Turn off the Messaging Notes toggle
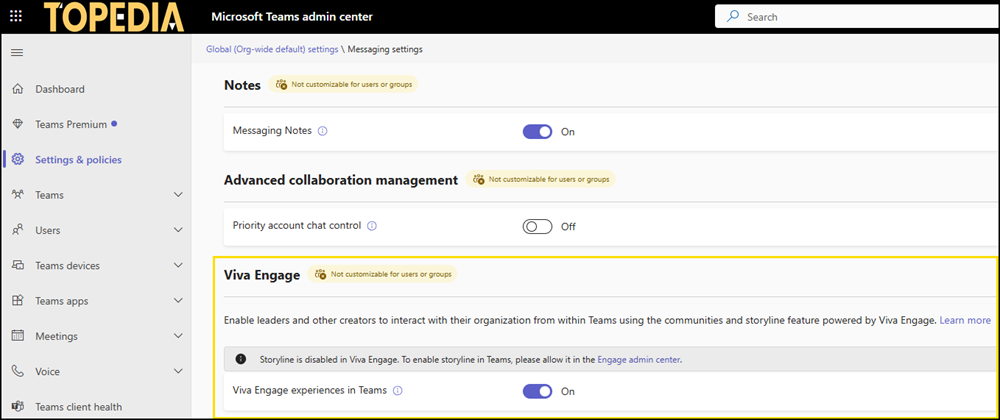 (537, 132)
